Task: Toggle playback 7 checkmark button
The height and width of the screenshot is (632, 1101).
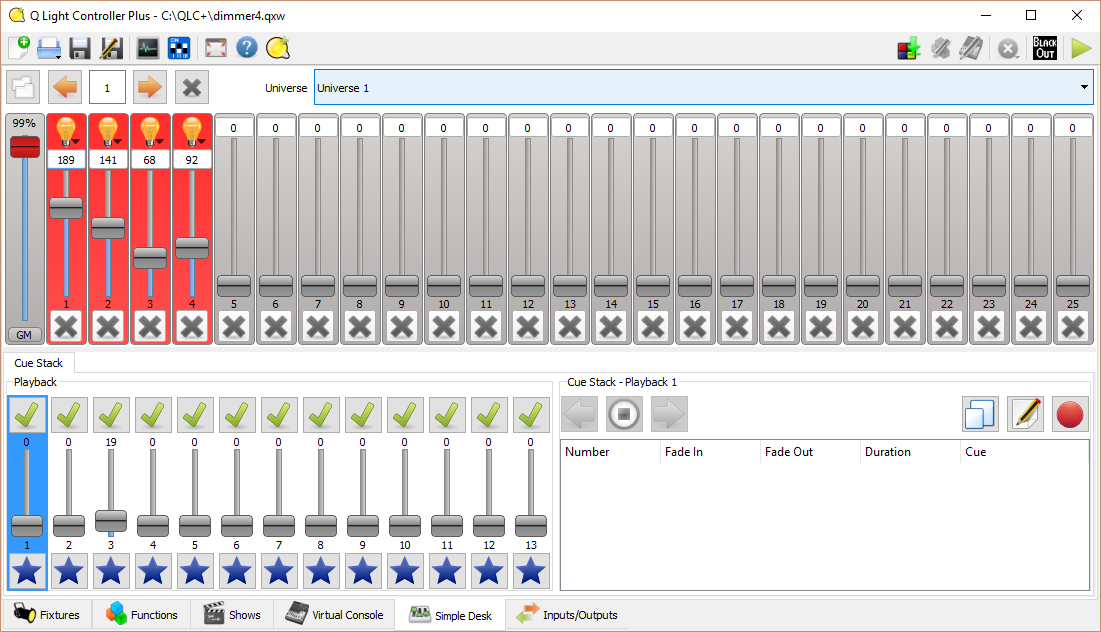Action: tap(279, 414)
